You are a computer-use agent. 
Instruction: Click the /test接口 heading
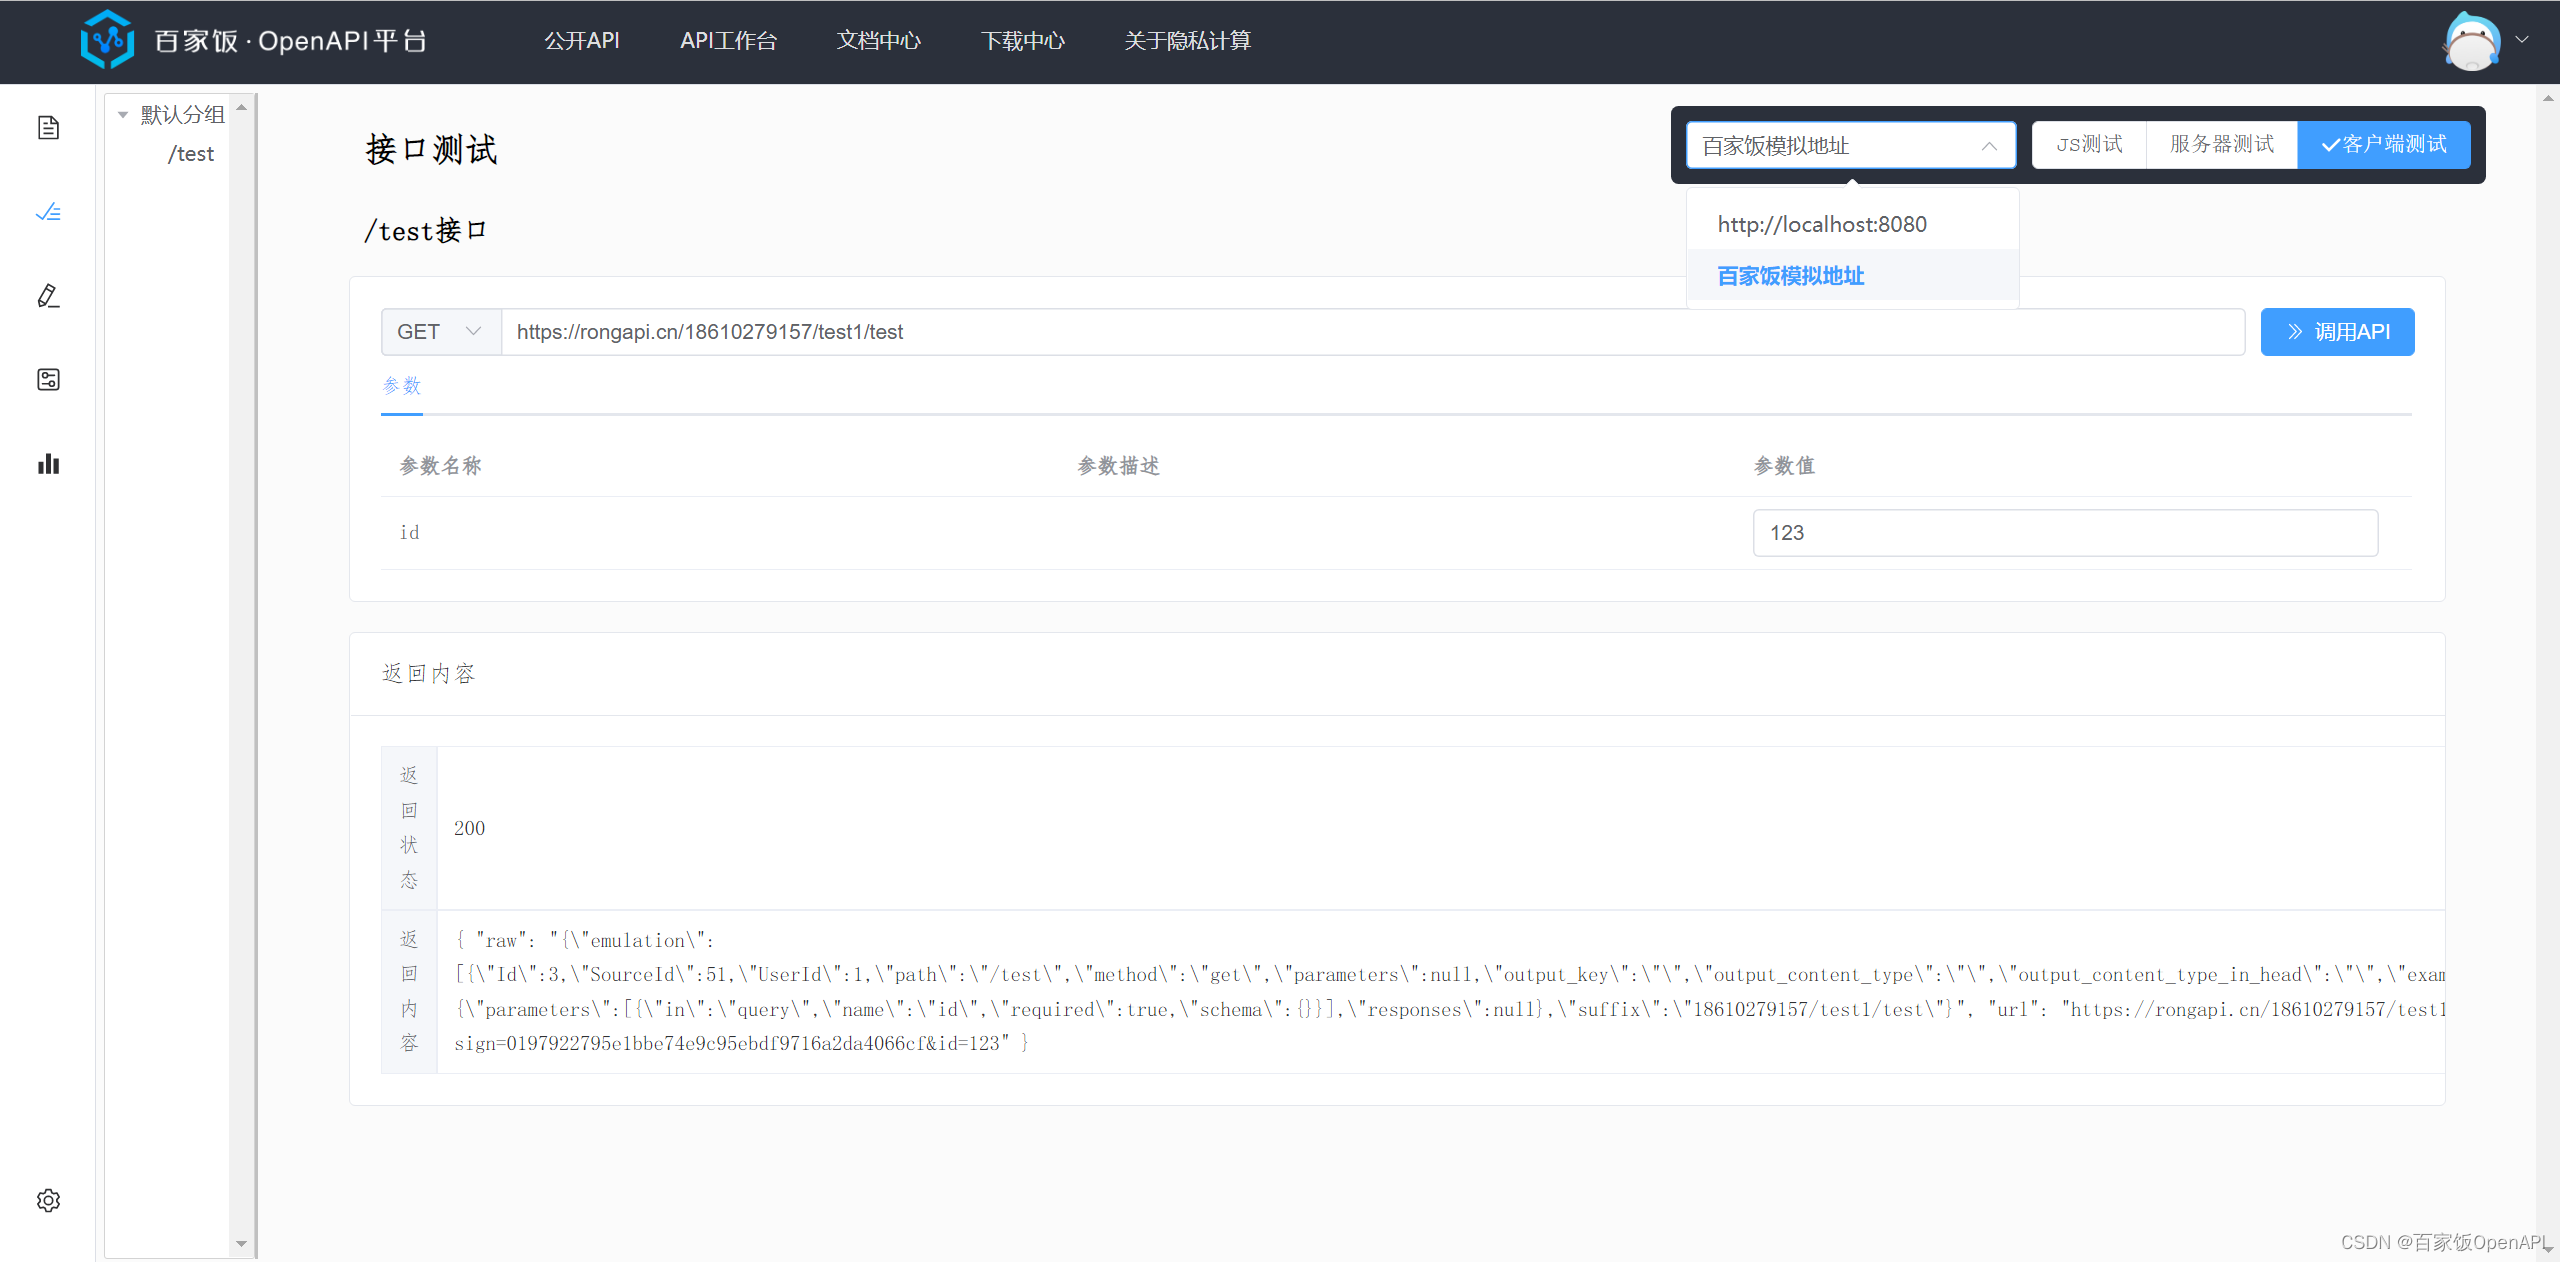click(426, 231)
